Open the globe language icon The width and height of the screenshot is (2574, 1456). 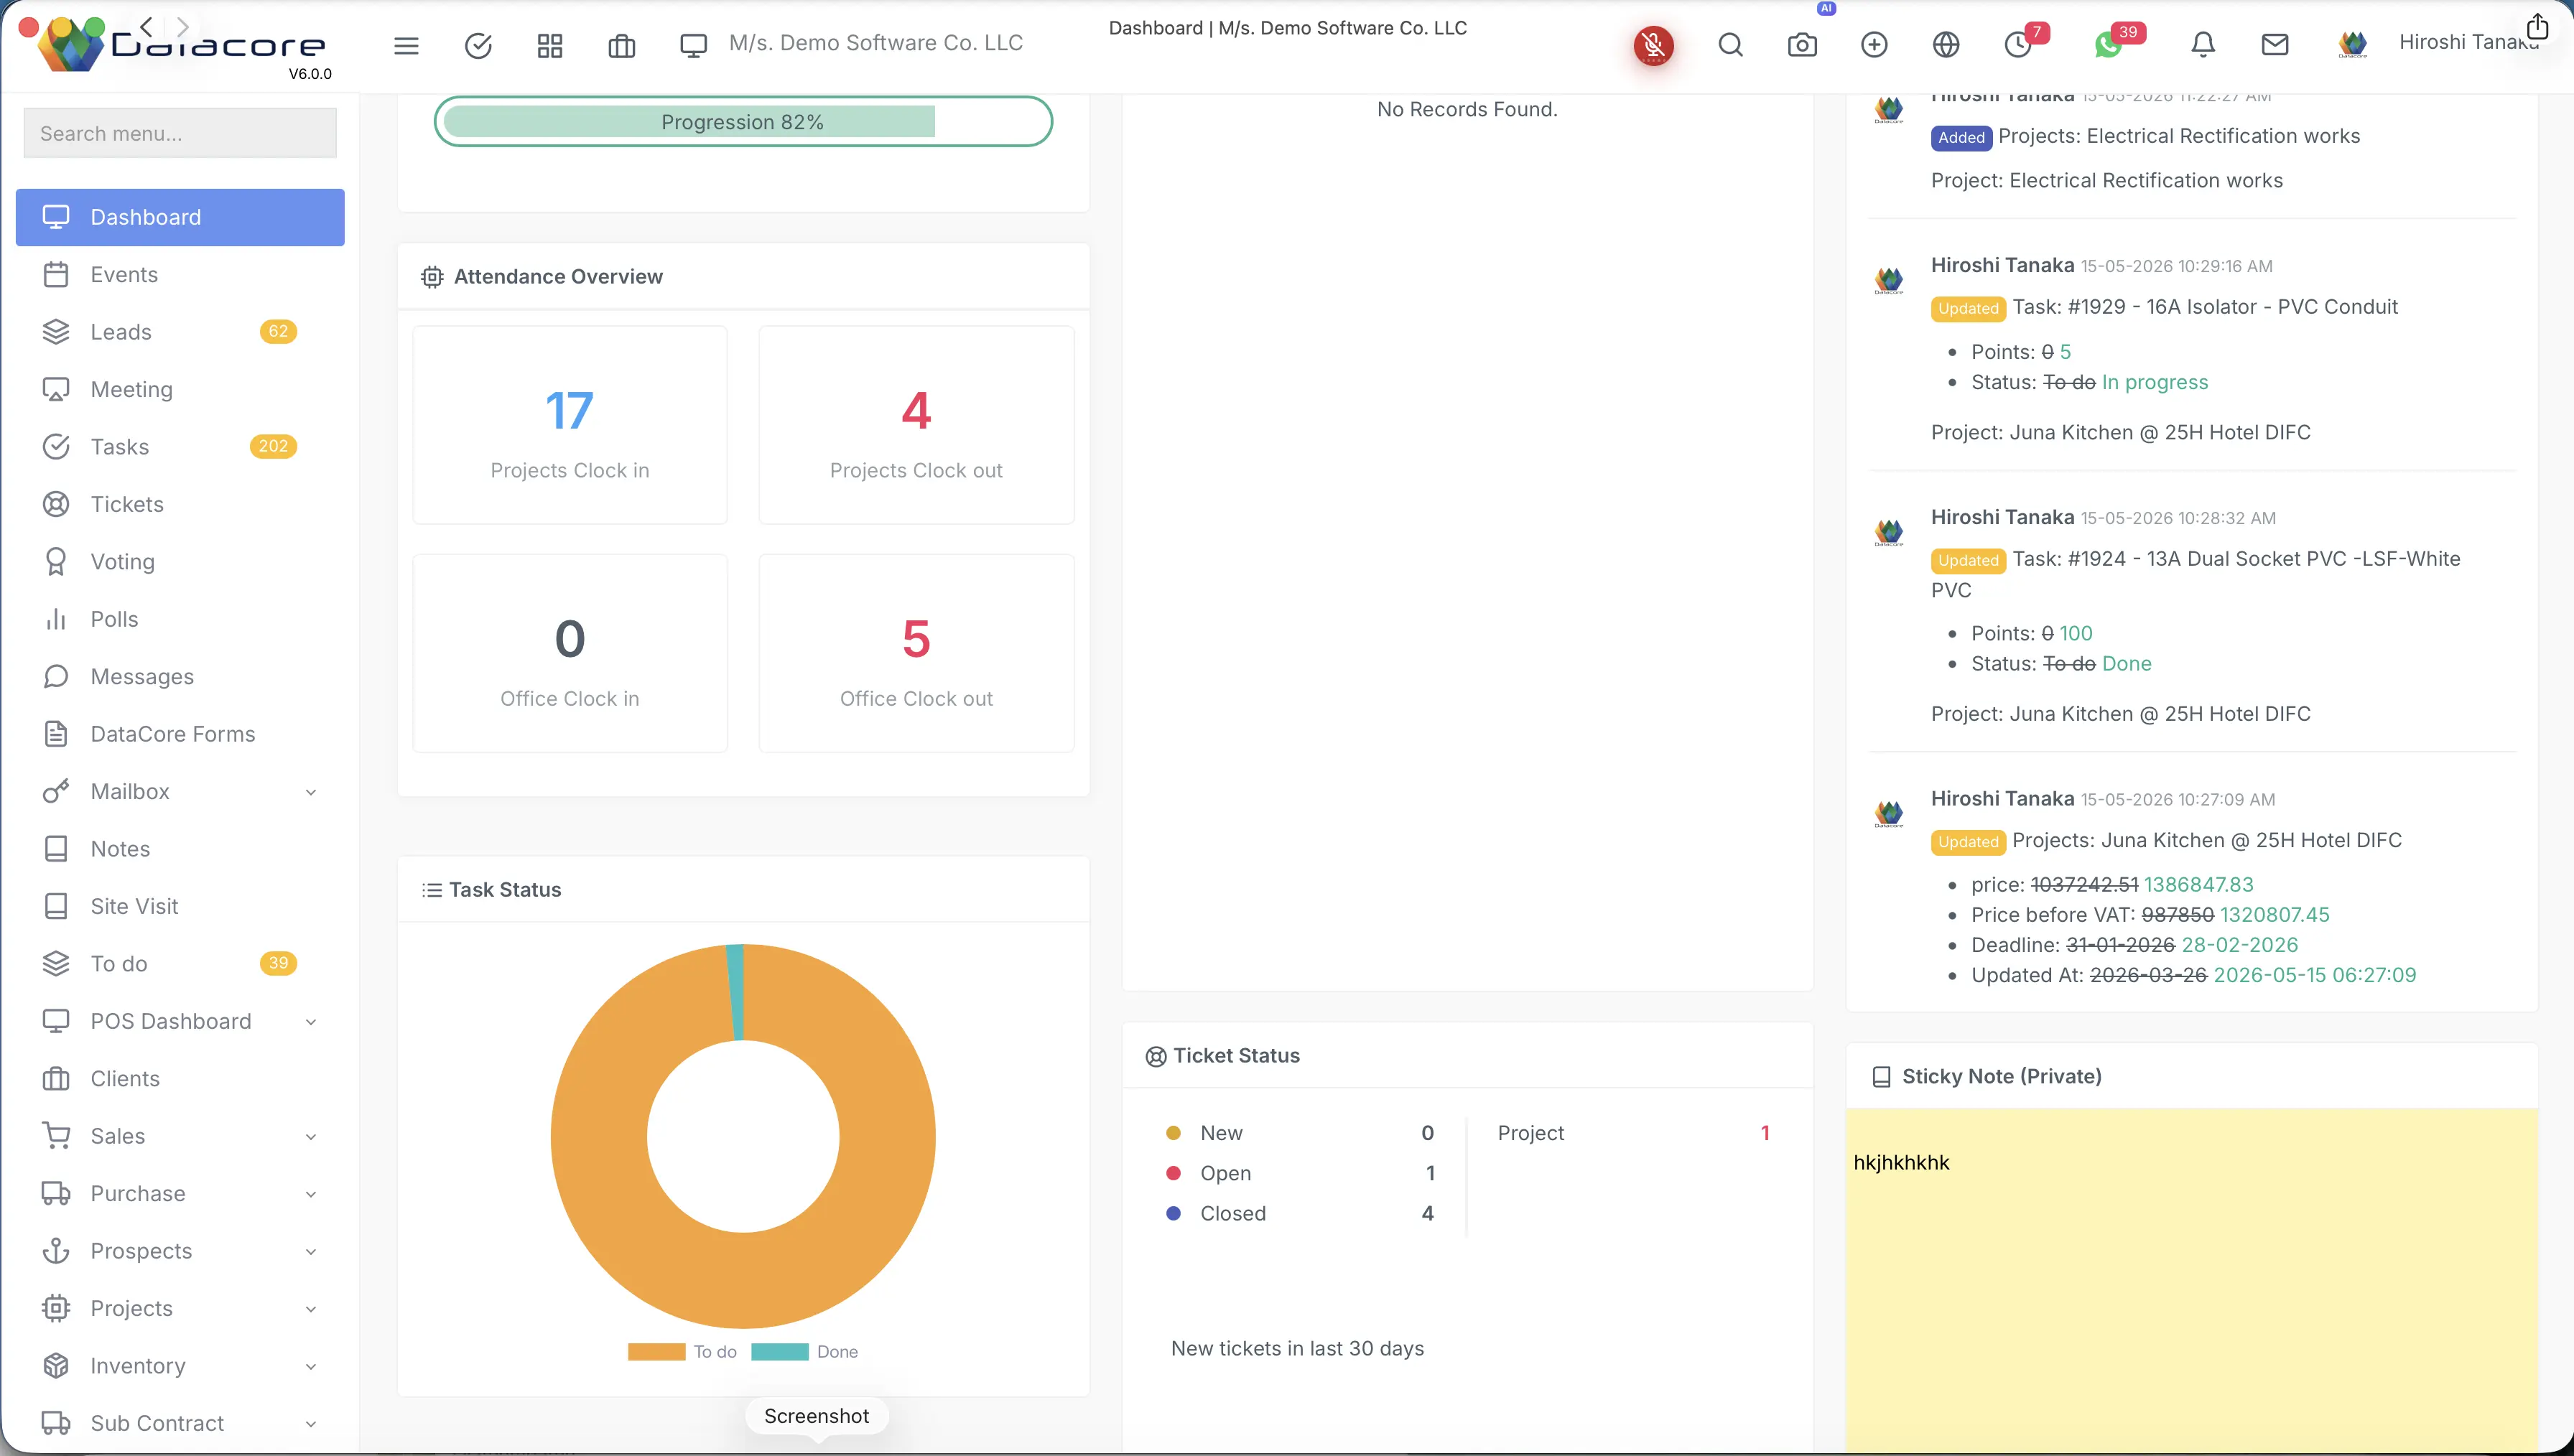pos(1946,45)
